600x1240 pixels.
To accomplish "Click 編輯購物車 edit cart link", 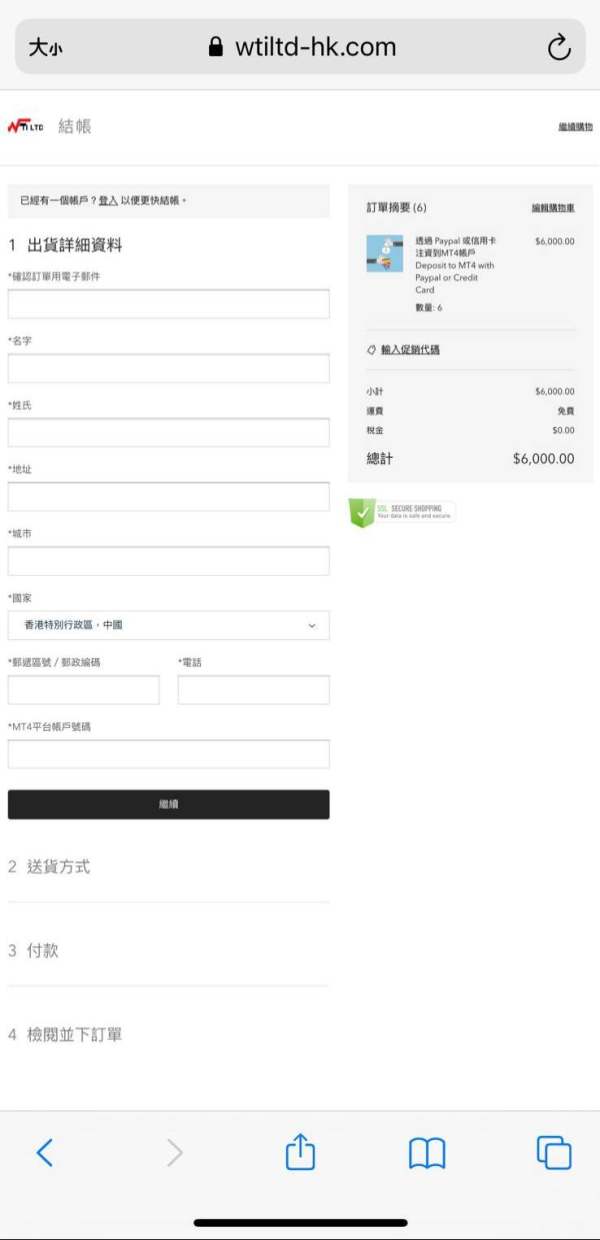I will (553, 208).
